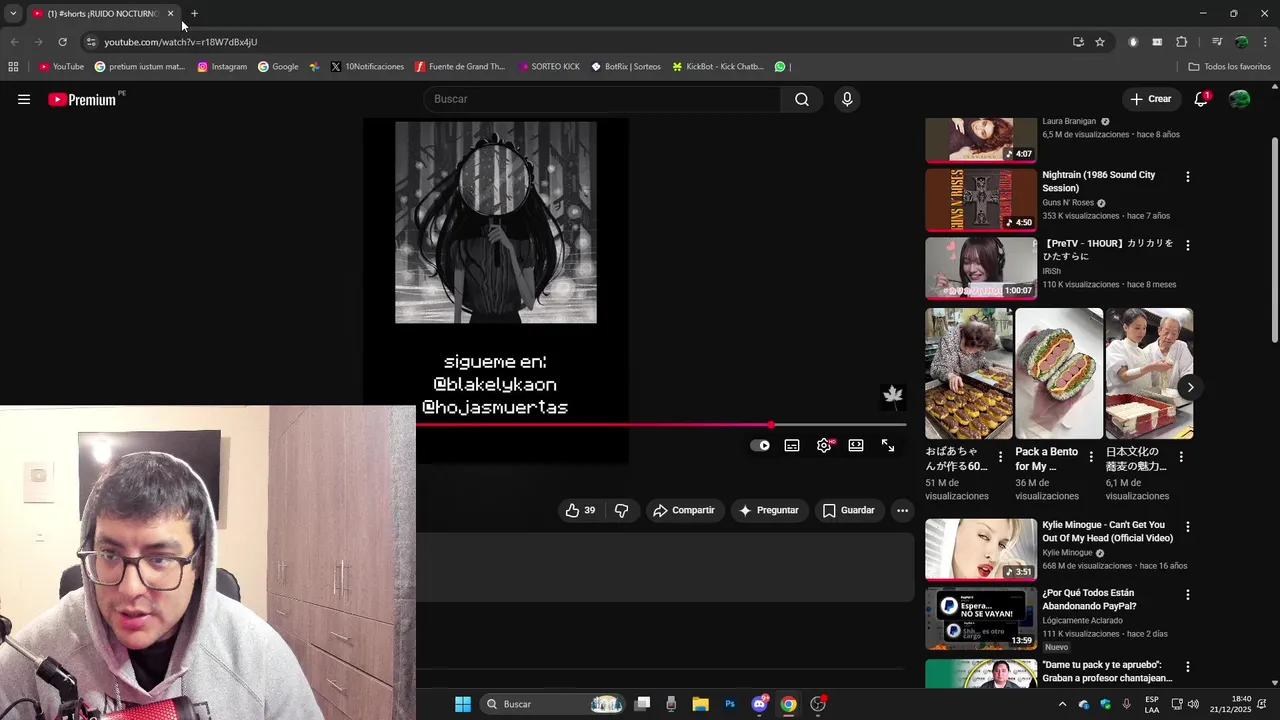Viewport: 1280px width, 720px height.
Task: Open a new browser tab
Action: [x=194, y=13]
